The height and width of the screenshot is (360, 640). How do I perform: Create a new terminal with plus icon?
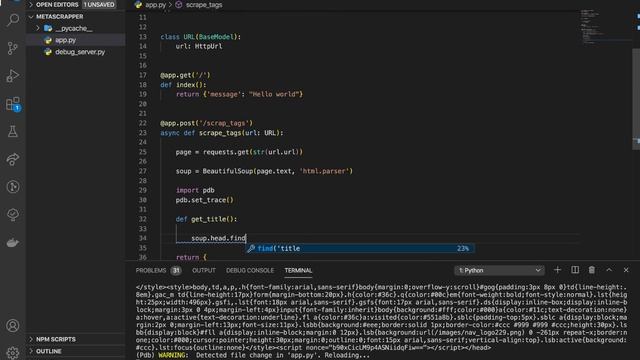click(x=557, y=270)
